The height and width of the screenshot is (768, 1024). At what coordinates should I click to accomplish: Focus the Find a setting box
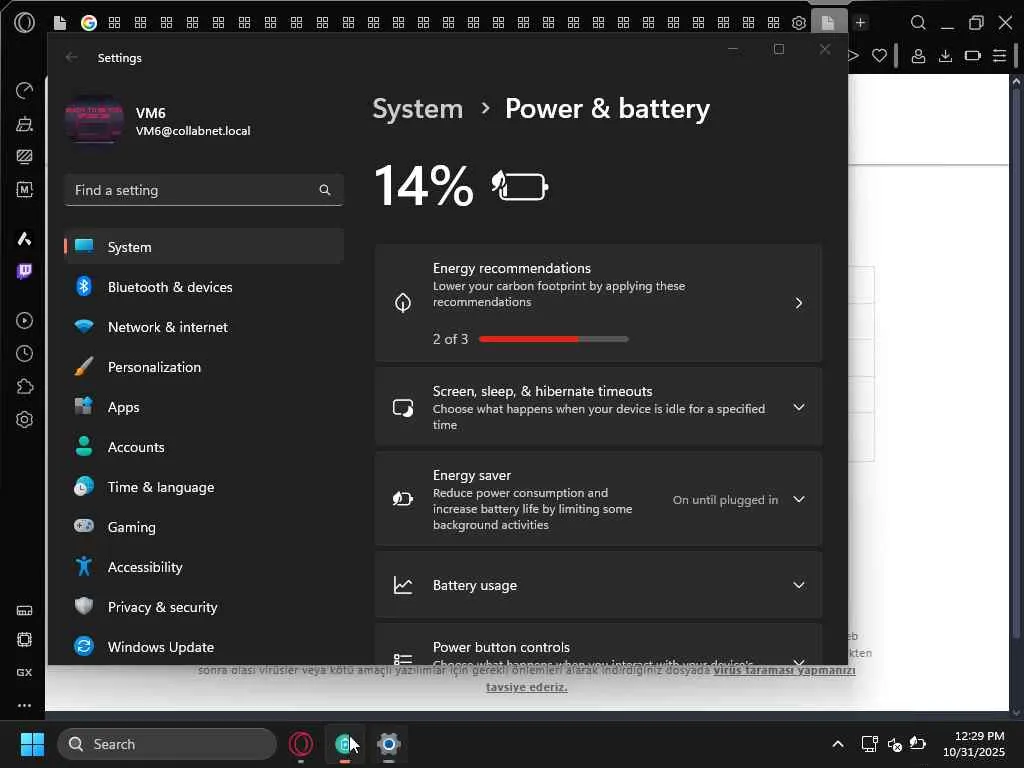[x=204, y=190]
